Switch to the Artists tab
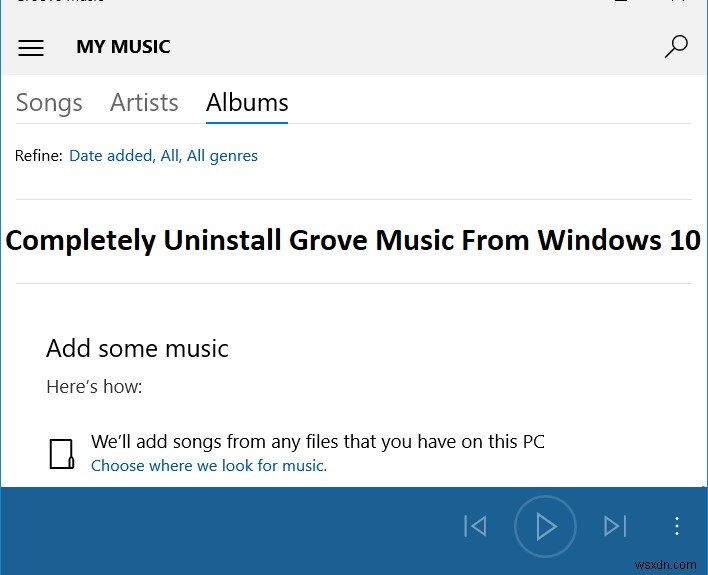The height and width of the screenshot is (575, 708). pos(144,102)
